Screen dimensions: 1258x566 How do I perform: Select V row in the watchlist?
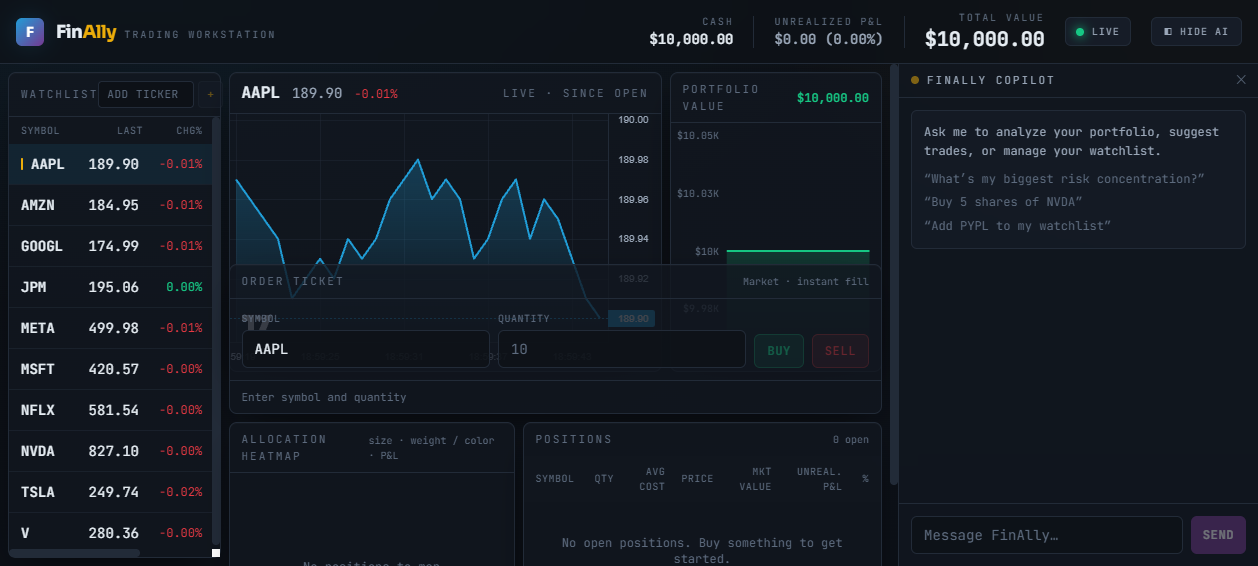tap(110, 533)
